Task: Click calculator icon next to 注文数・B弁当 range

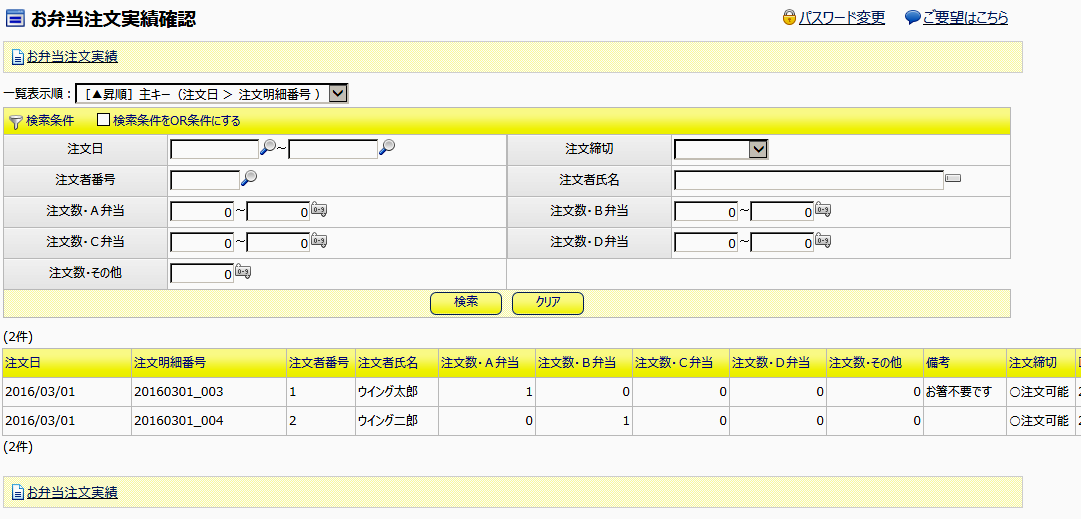Action: (823, 210)
